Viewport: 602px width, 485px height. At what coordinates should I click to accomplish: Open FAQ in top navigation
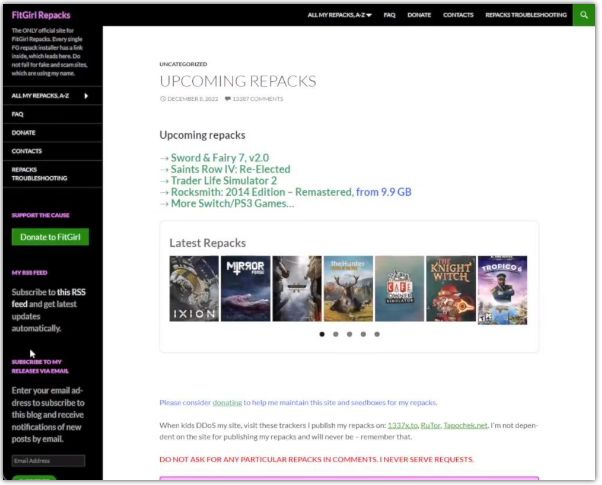[x=389, y=15]
